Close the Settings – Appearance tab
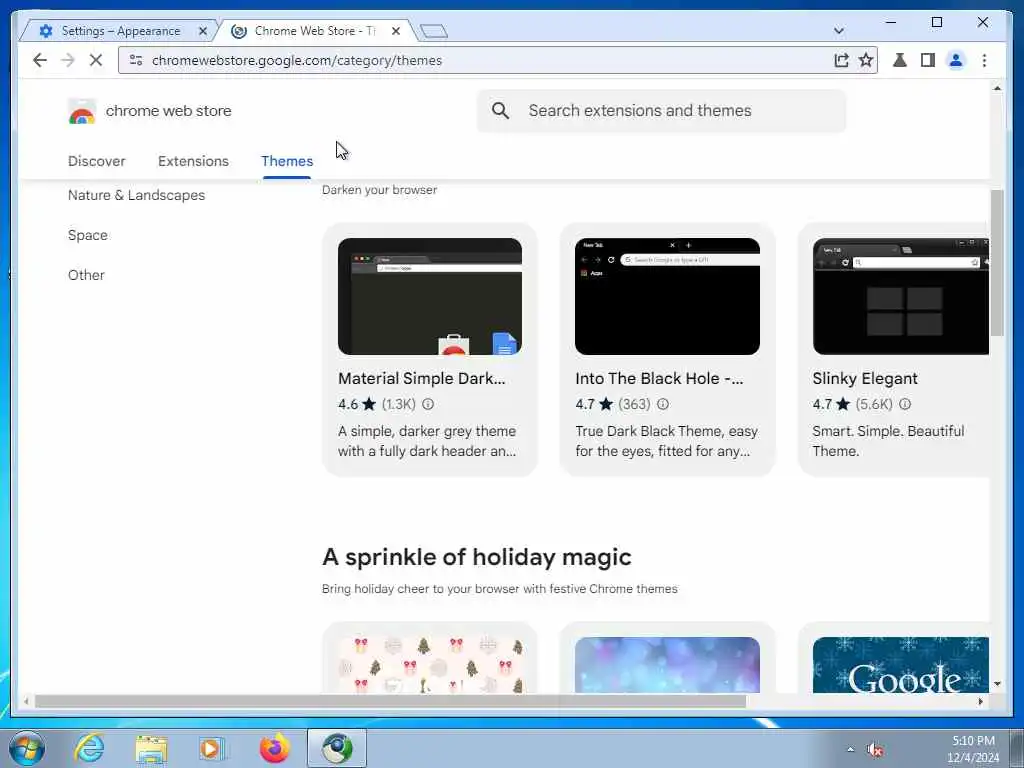Image resolution: width=1024 pixels, height=768 pixels. [x=203, y=31]
